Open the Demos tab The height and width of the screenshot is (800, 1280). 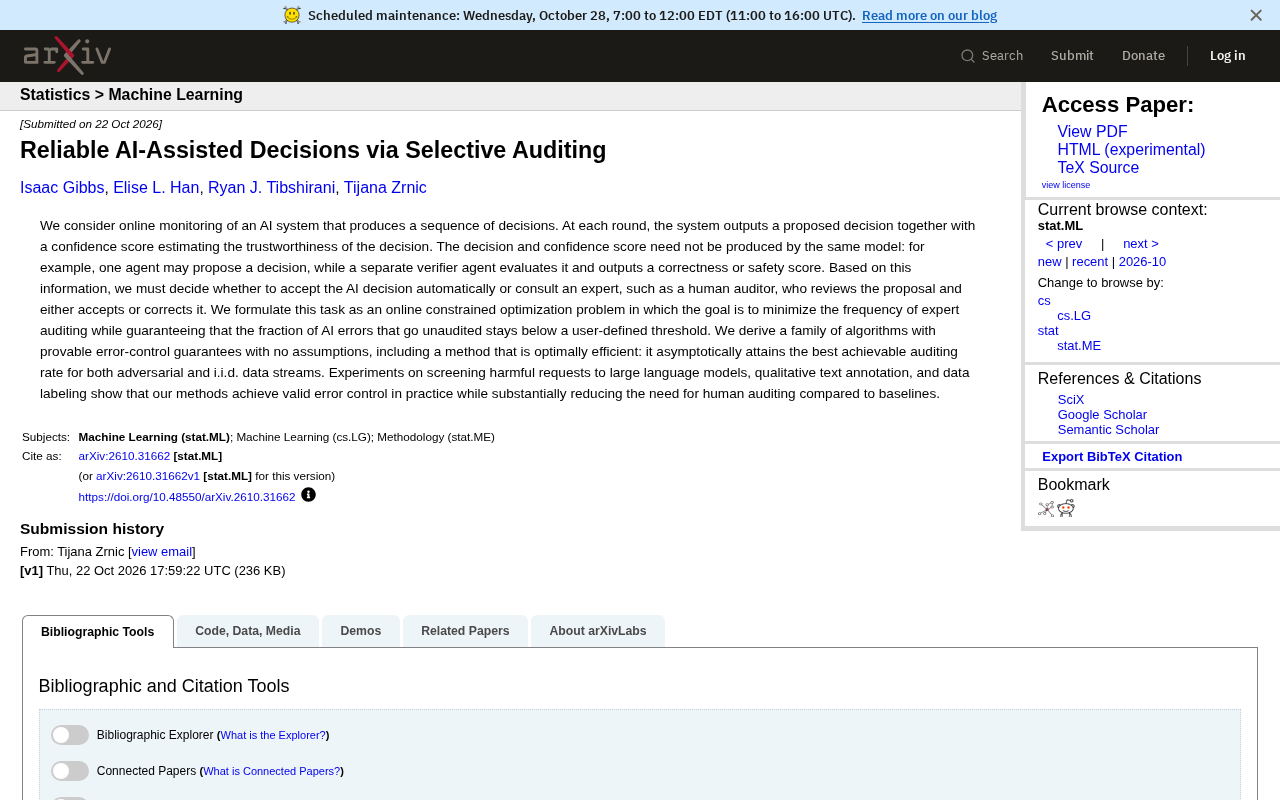(361, 631)
